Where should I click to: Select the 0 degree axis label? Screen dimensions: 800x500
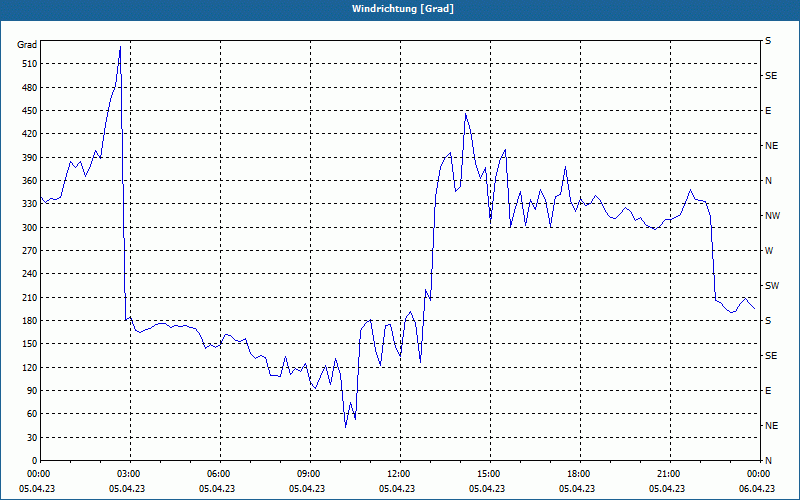click(34, 460)
